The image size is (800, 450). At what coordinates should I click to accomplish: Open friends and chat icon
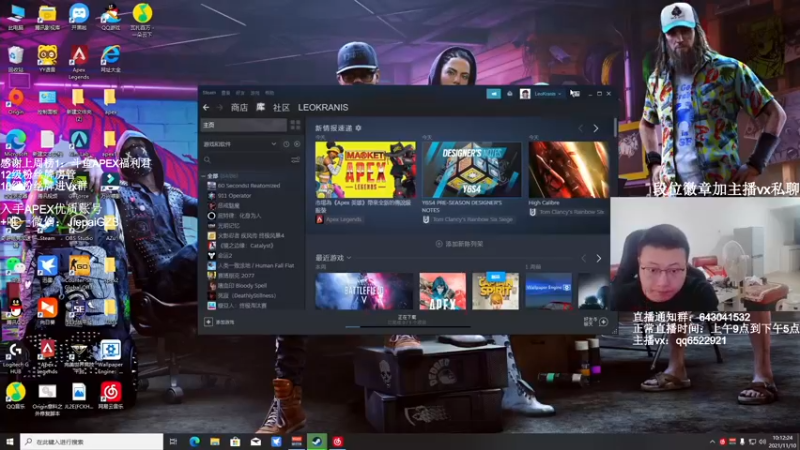click(604, 322)
